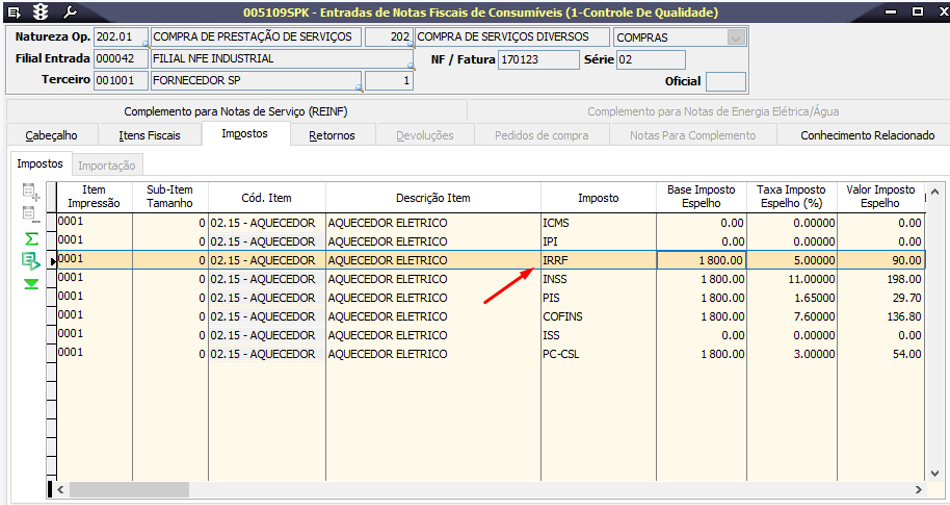The height and width of the screenshot is (505, 950).
Task: Click the add row icon beside grid
Action: (x=31, y=192)
